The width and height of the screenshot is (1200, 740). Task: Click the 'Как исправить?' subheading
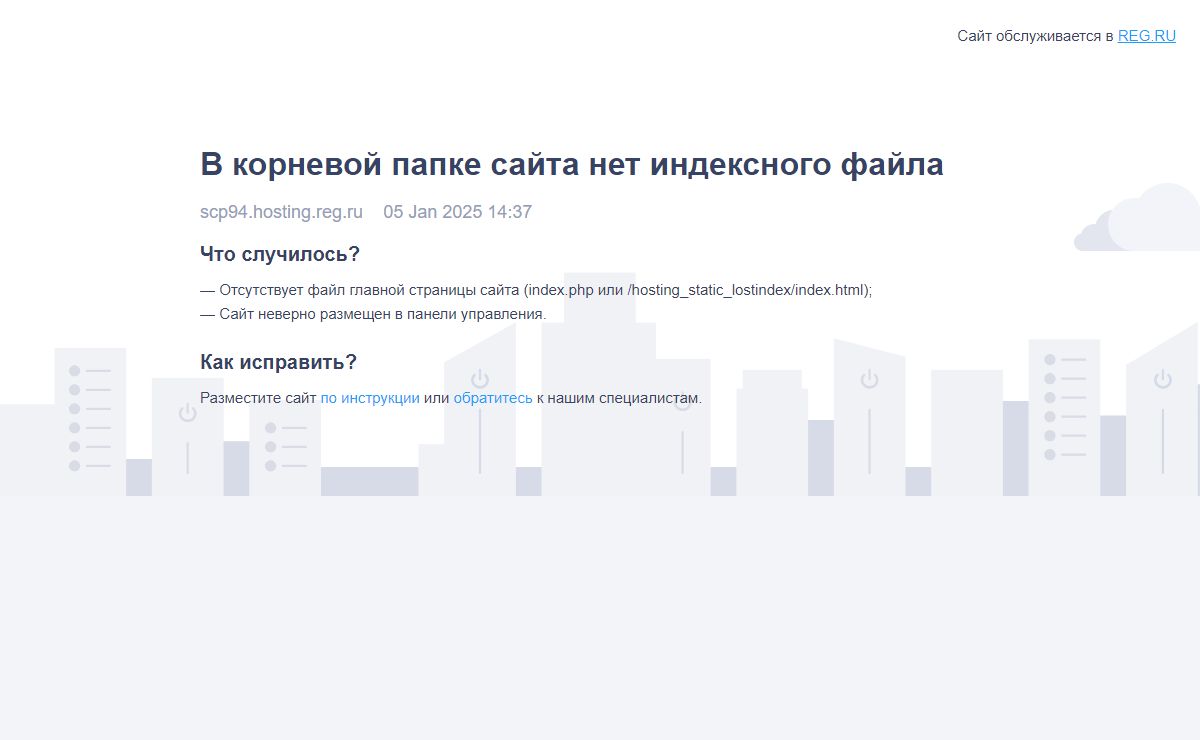[x=278, y=362]
